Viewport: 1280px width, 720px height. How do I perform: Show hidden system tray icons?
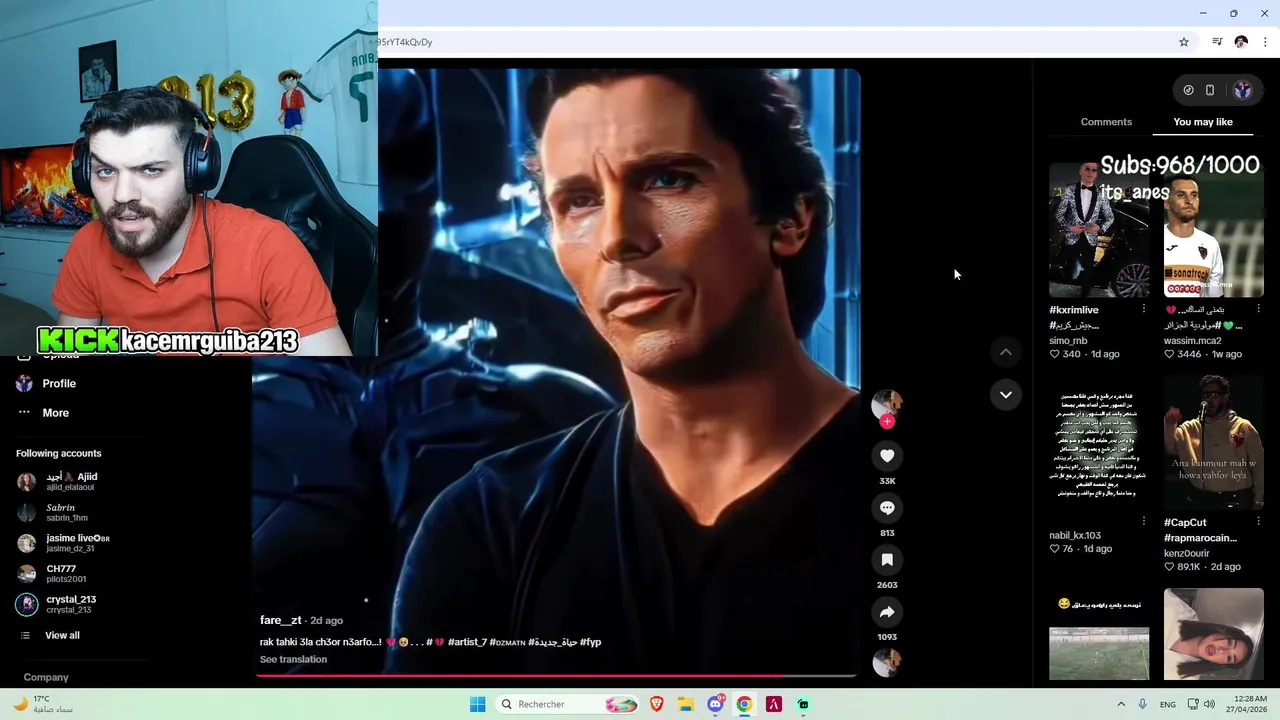pyautogui.click(x=1121, y=704)
